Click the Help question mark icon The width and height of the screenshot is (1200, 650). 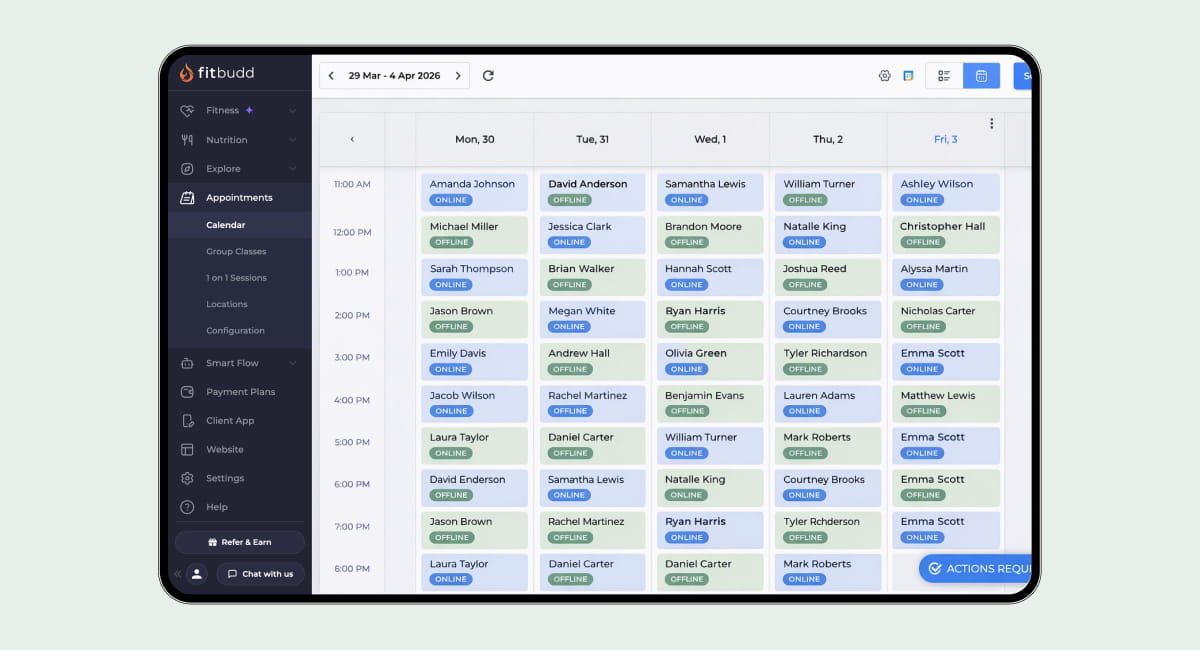187,507
